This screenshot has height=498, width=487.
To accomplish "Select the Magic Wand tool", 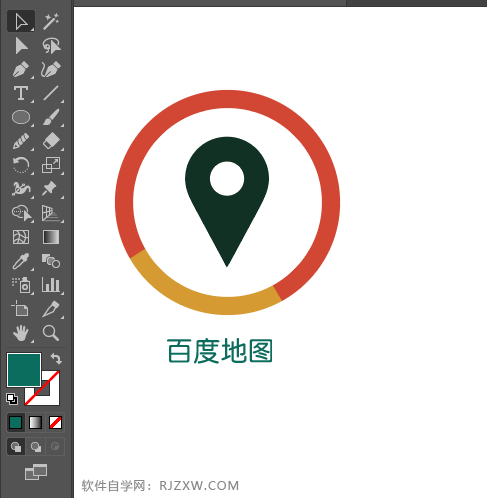I will coord(51,21).
